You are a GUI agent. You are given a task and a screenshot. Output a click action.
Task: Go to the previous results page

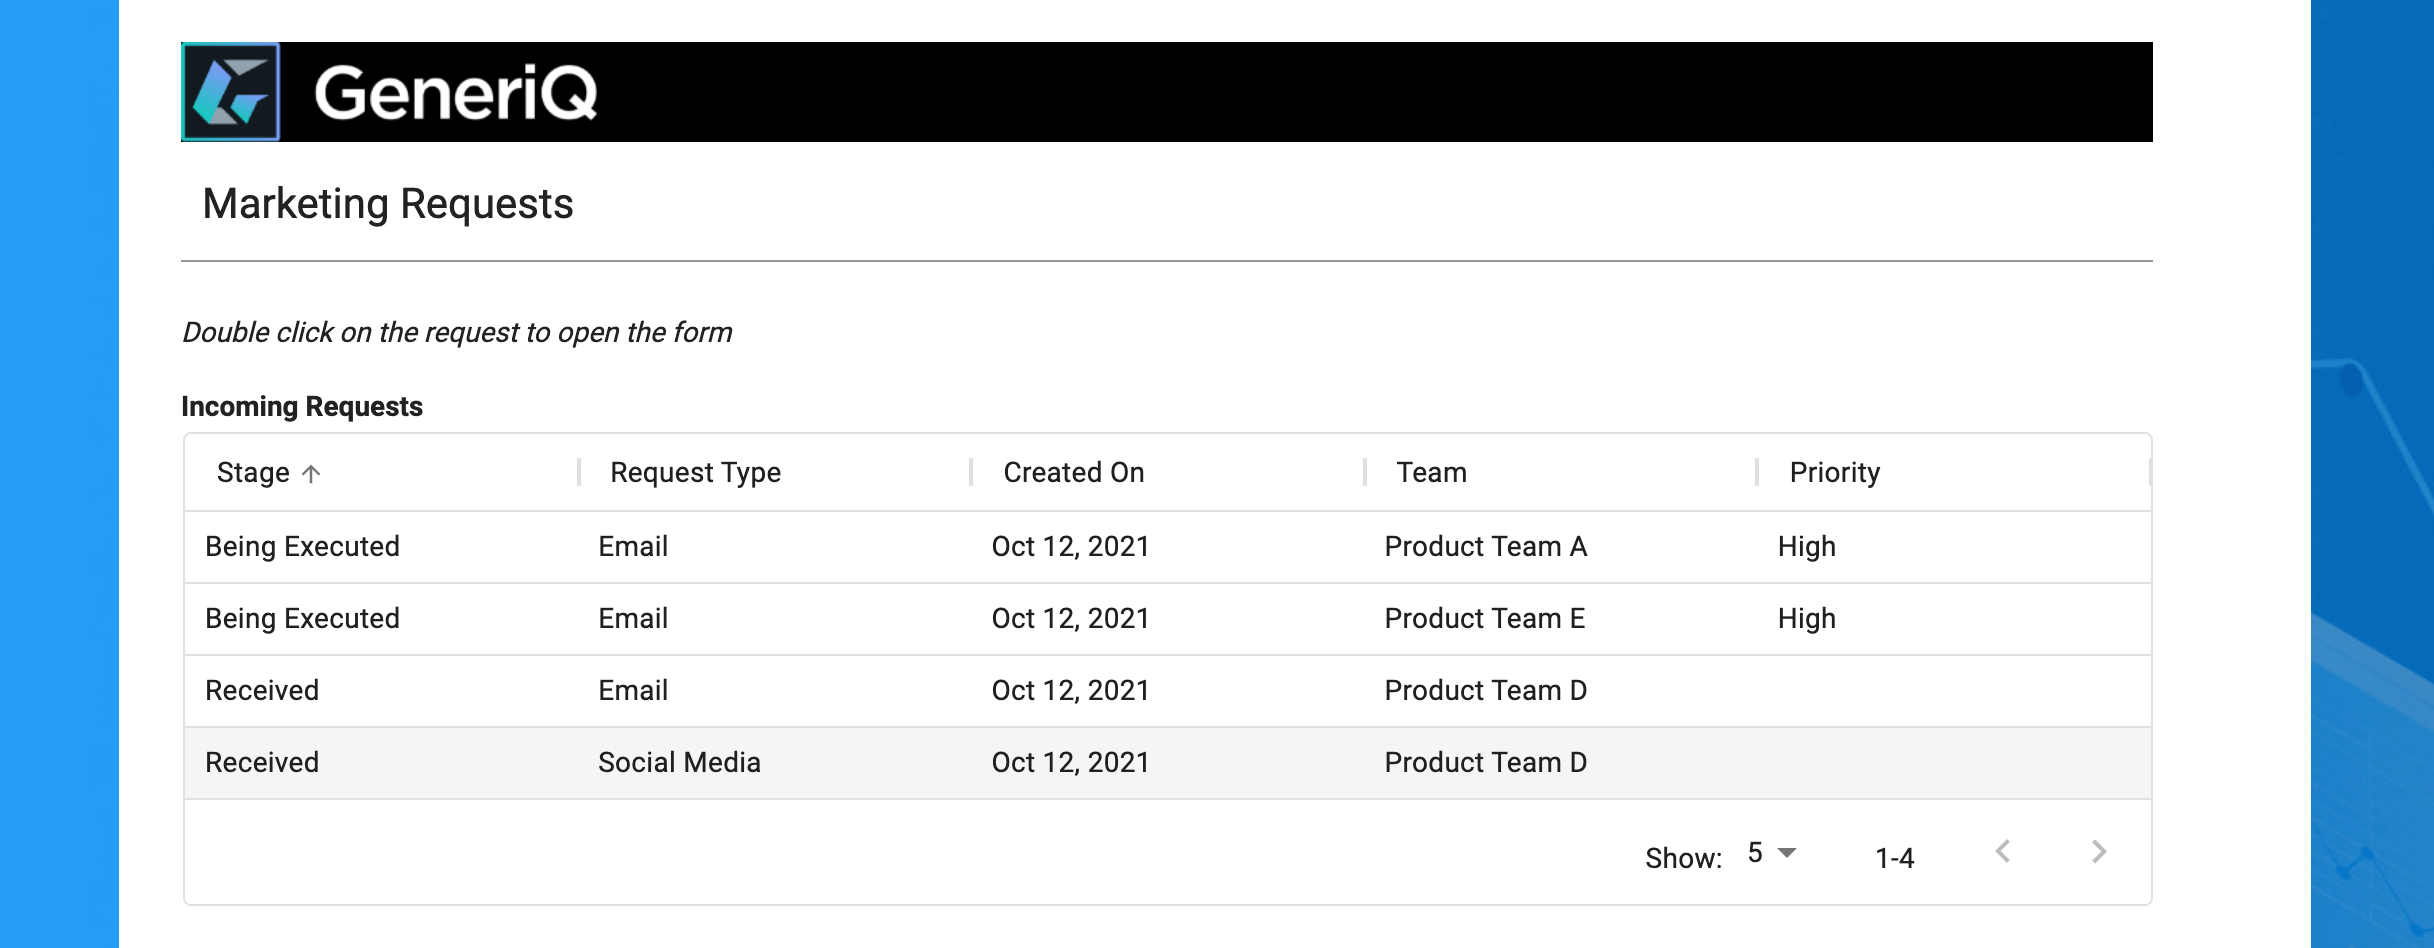[2003, 852]
